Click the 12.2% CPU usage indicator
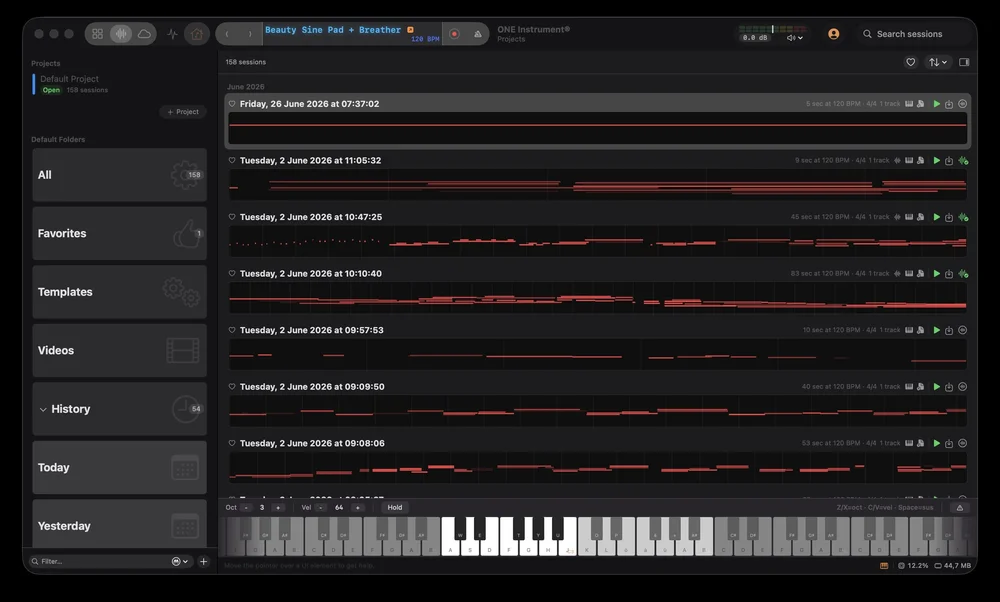This screenshot has width=1000, height=602. (x=913, y=566)
